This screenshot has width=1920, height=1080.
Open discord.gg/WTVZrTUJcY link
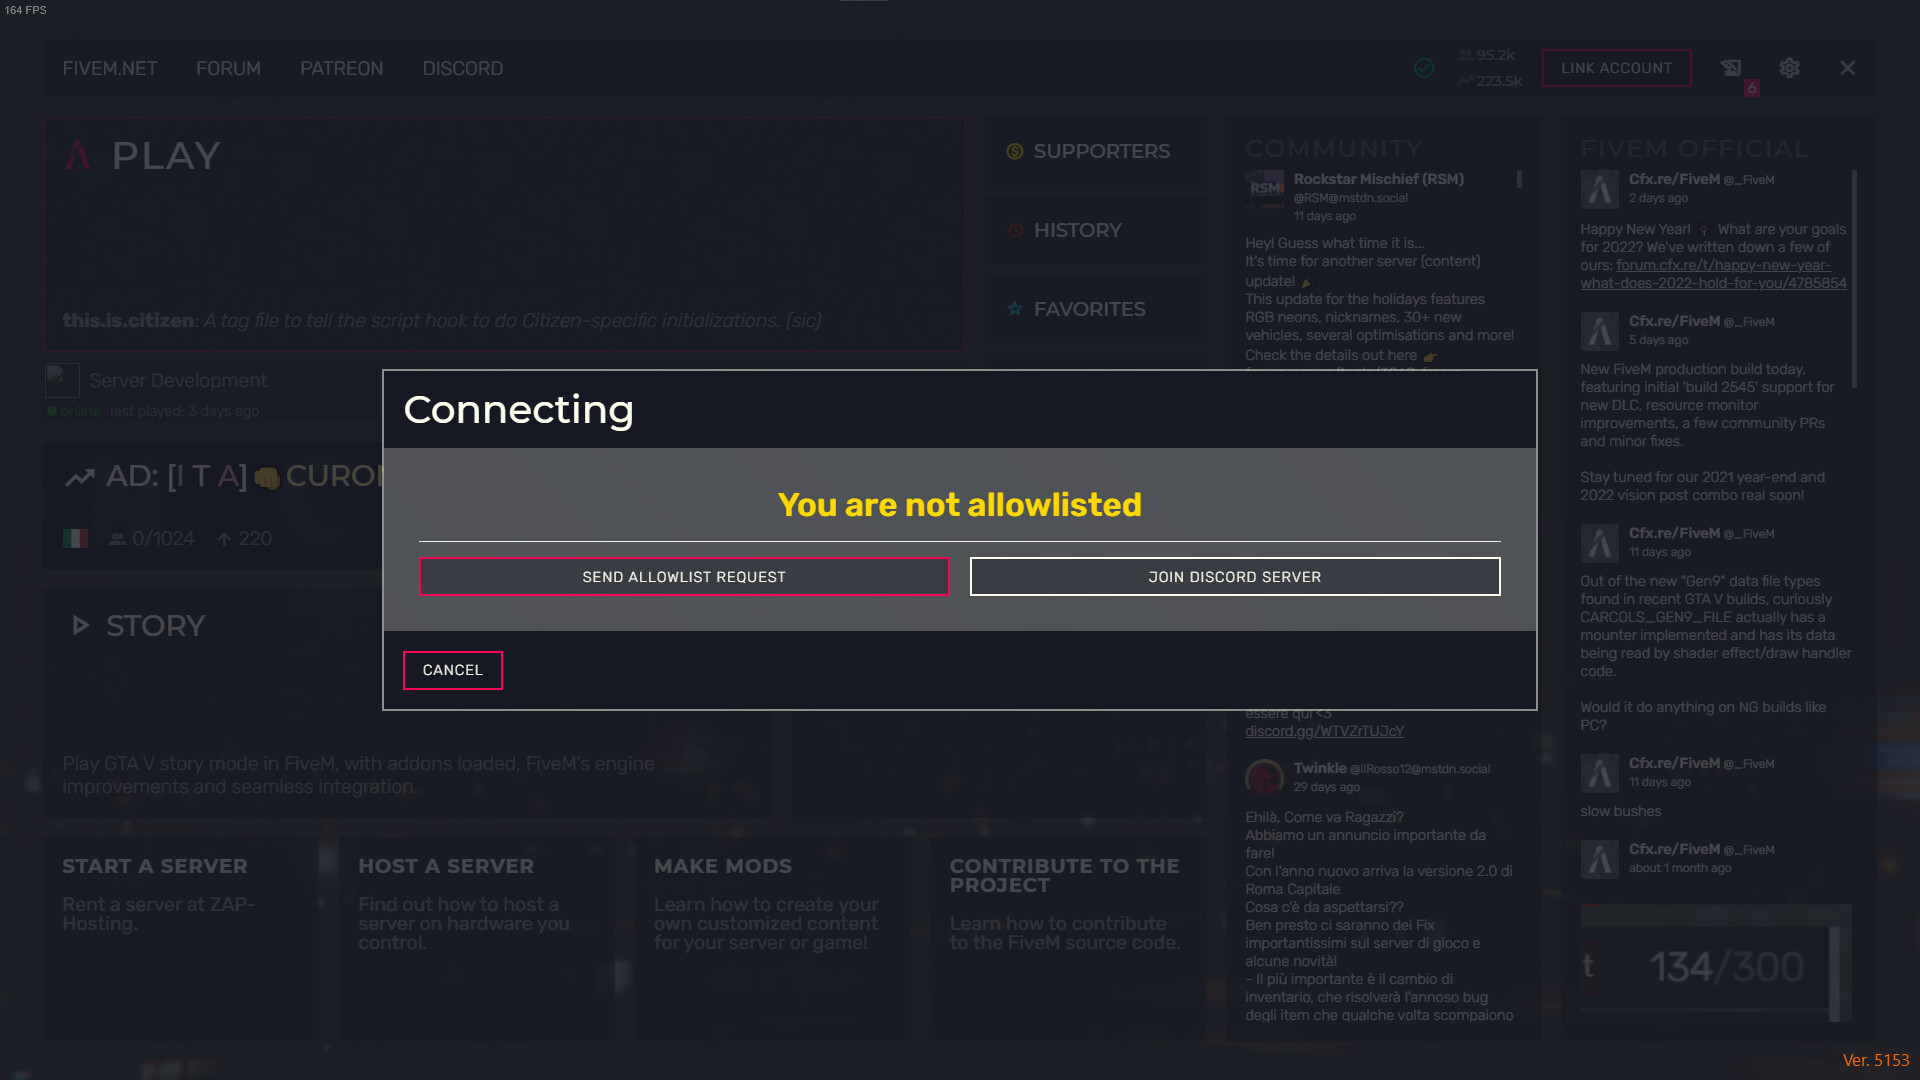point(1324,731)
